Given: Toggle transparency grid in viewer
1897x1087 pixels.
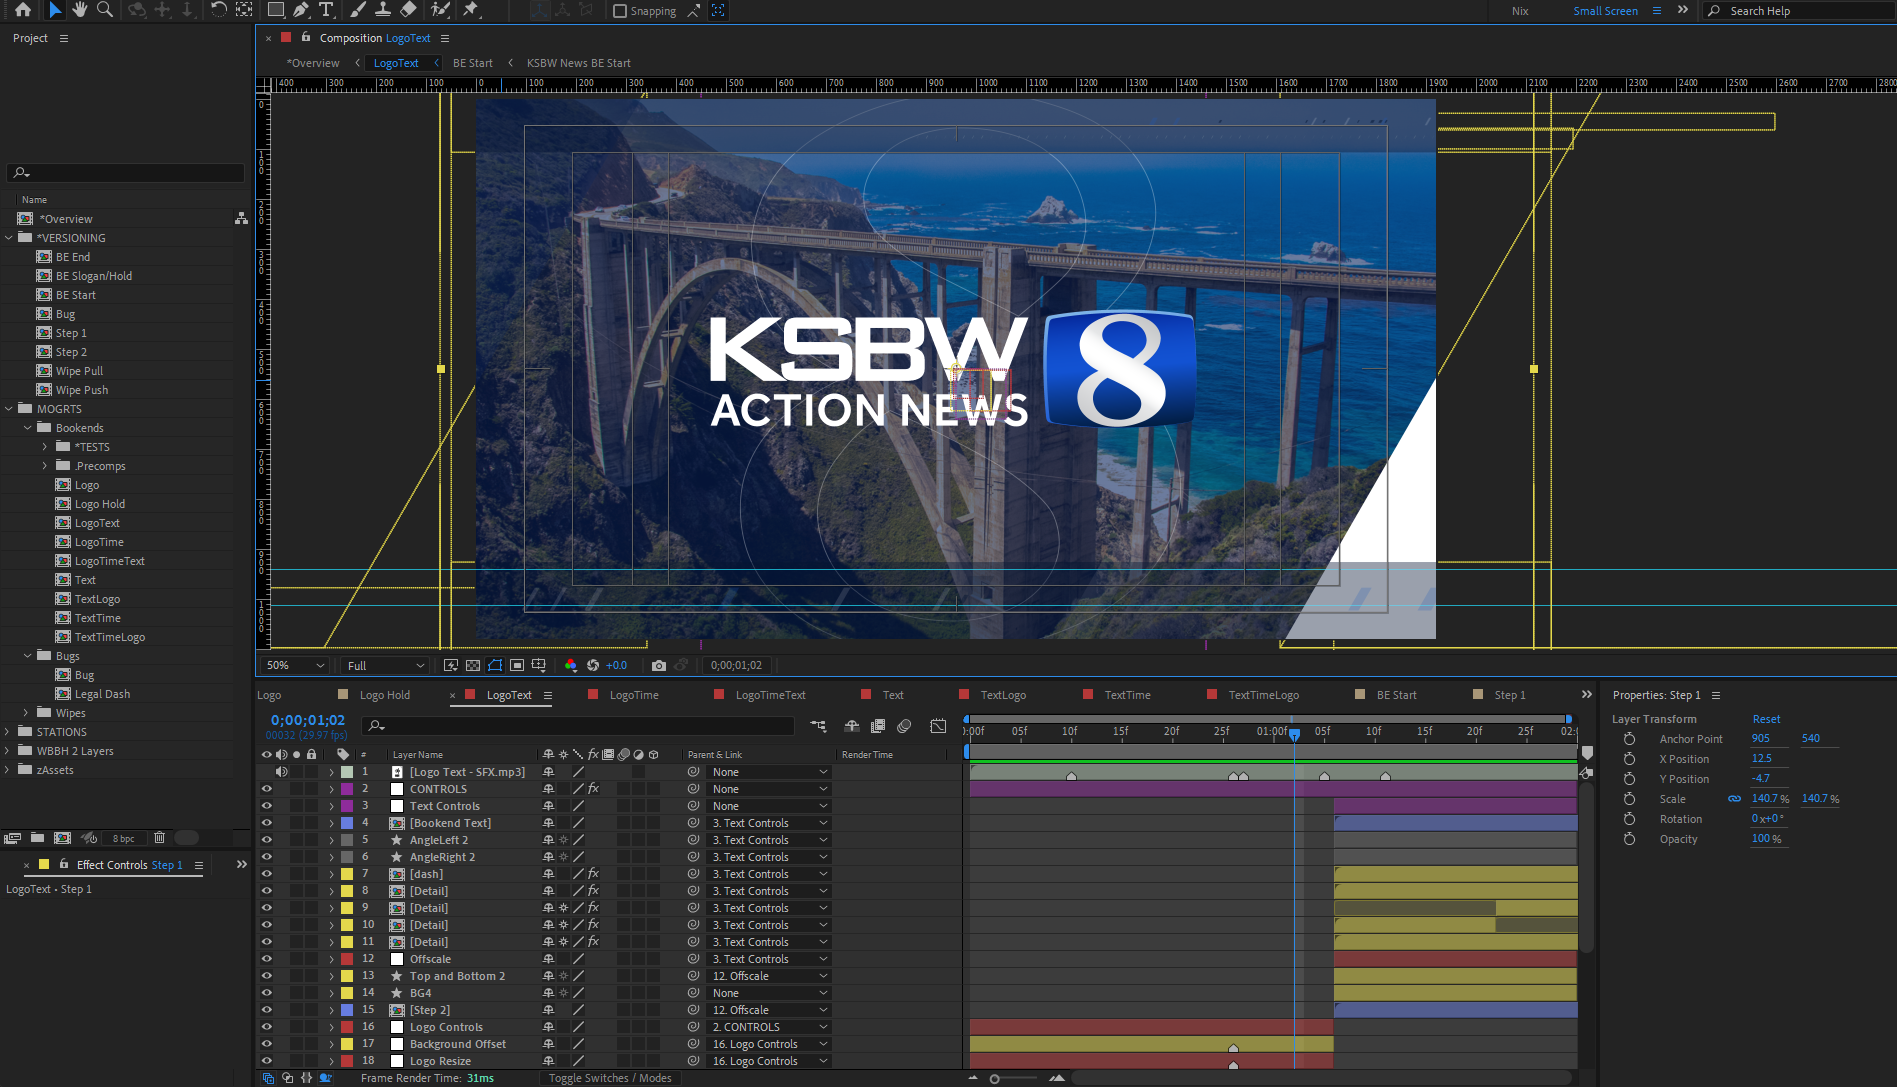Looking at the screenshot, I should pyautogui.click(x=473, y=665).
